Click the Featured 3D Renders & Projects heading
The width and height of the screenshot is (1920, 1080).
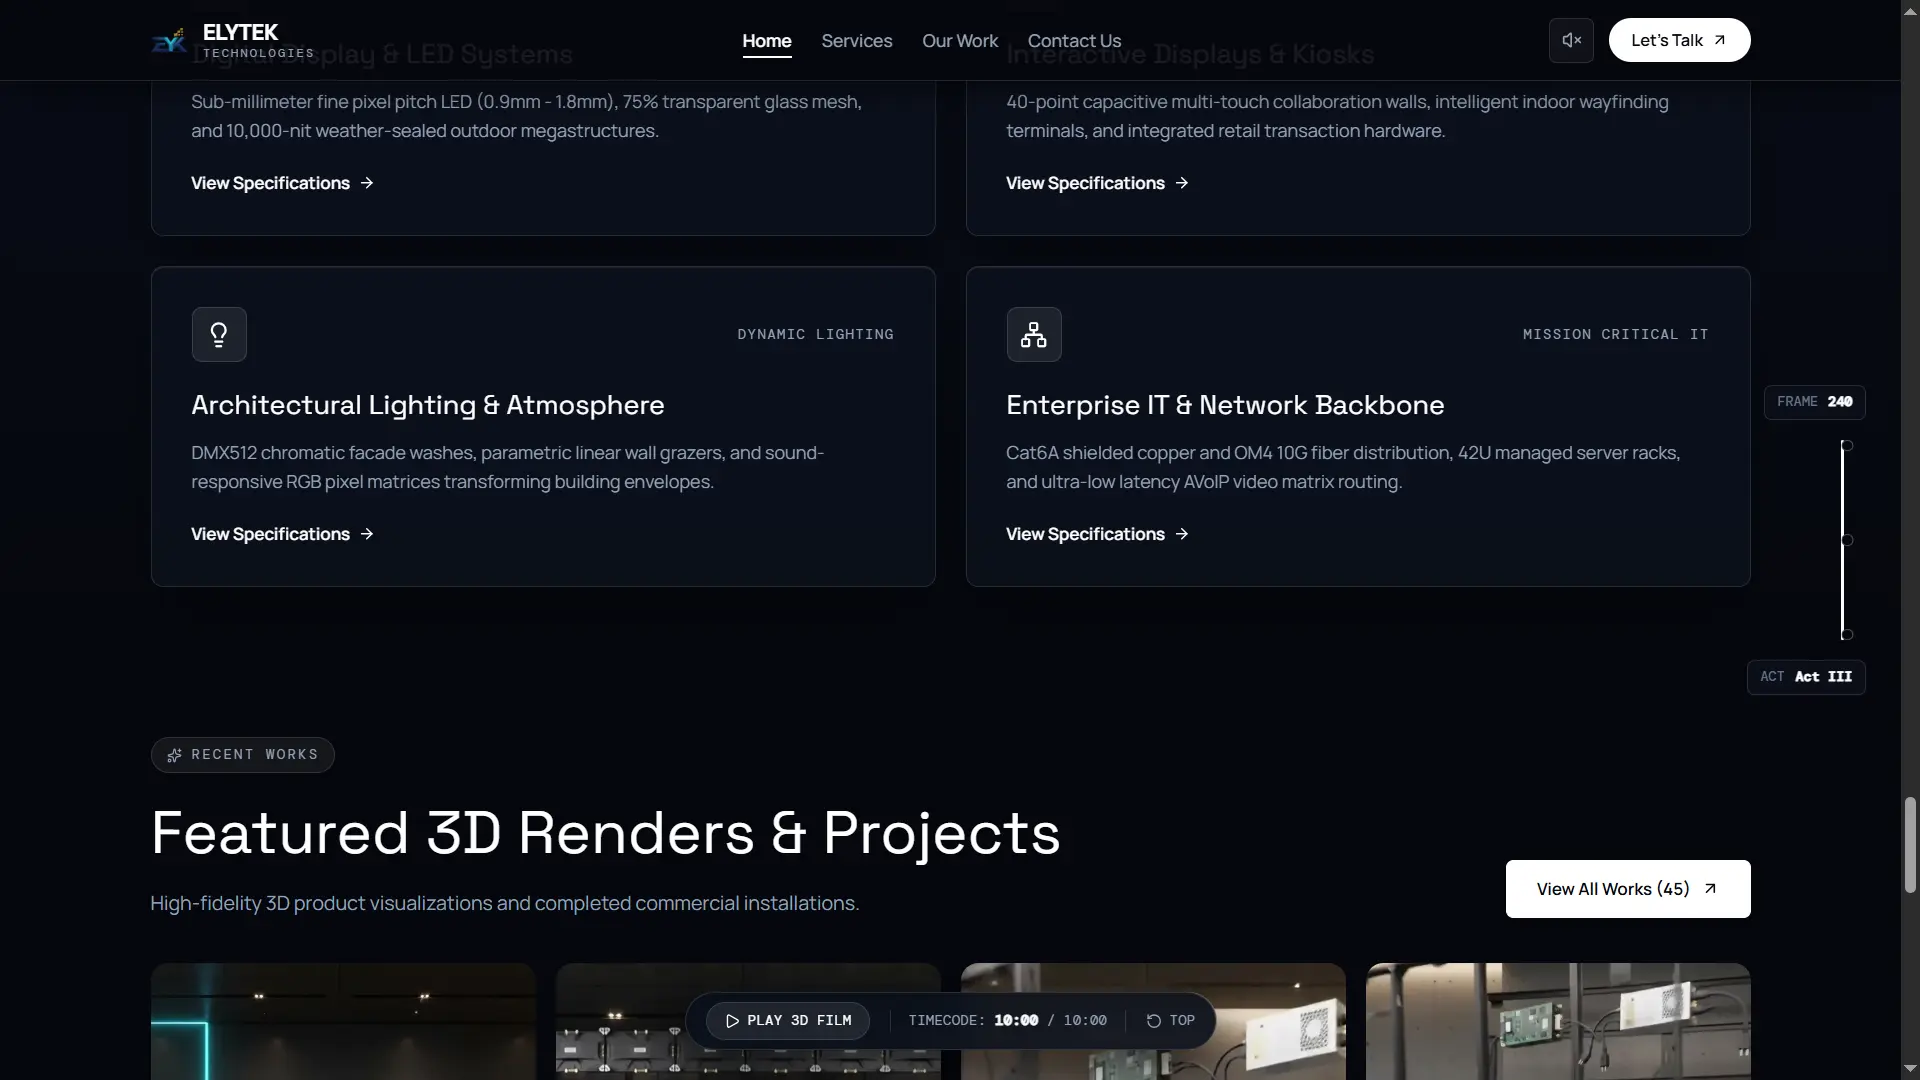(x=605, y=832)
